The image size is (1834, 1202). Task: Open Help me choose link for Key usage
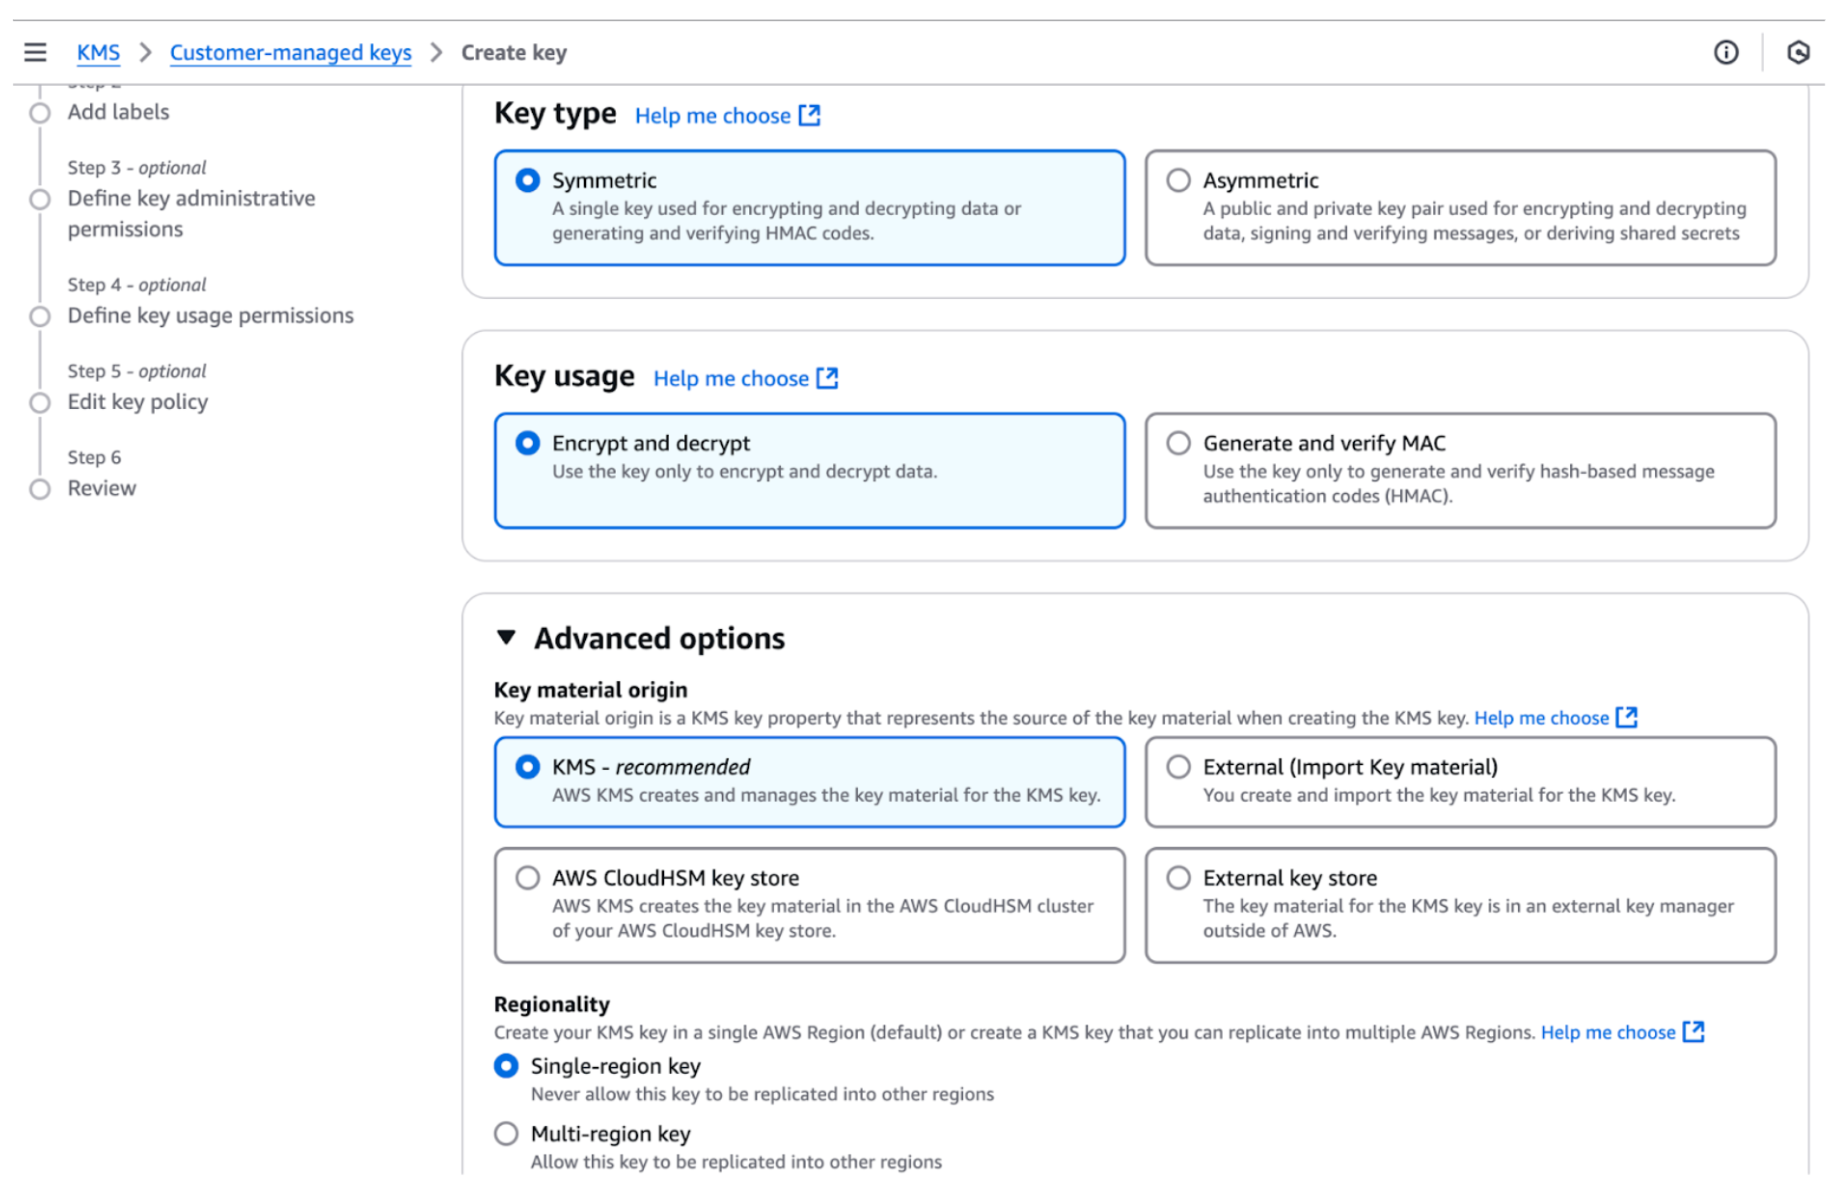(x=731, y=379)
